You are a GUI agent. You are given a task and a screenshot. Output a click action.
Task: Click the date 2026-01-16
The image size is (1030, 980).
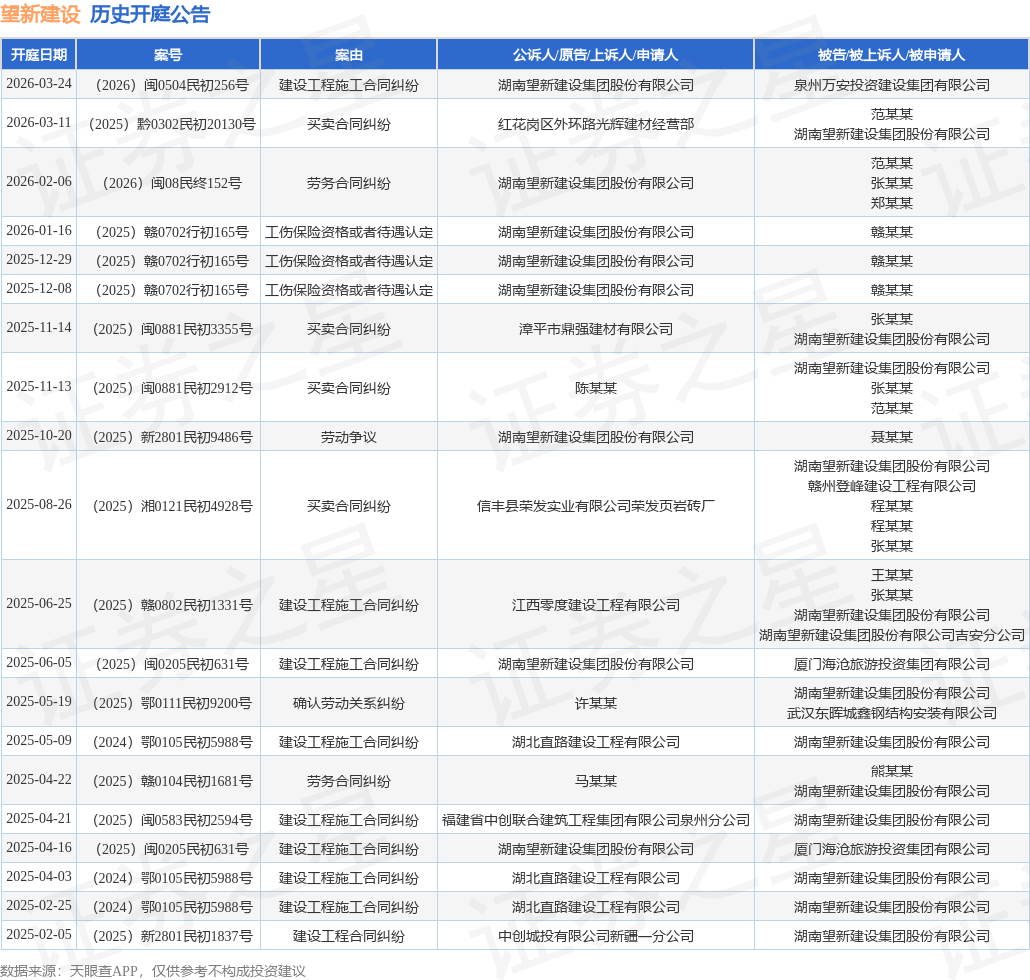pyautogui.click(x=39, y=231)
